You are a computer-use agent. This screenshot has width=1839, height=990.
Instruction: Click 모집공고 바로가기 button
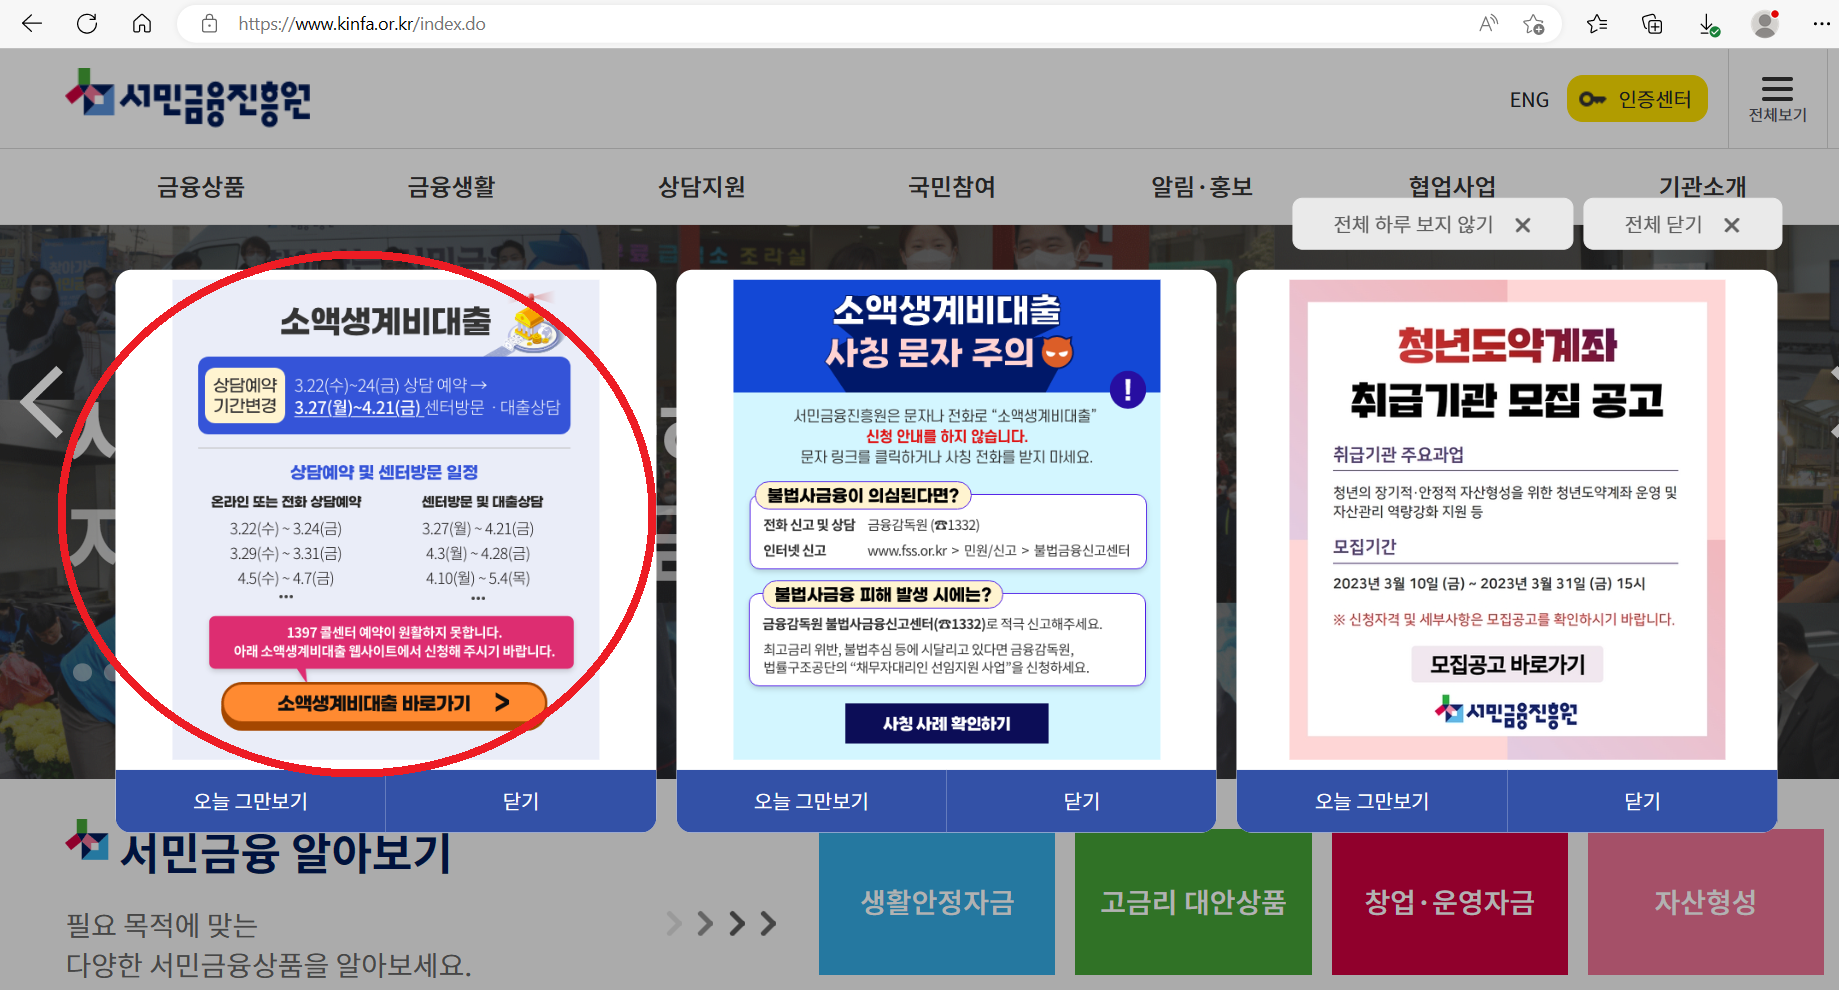click(x=1507, y=664)
